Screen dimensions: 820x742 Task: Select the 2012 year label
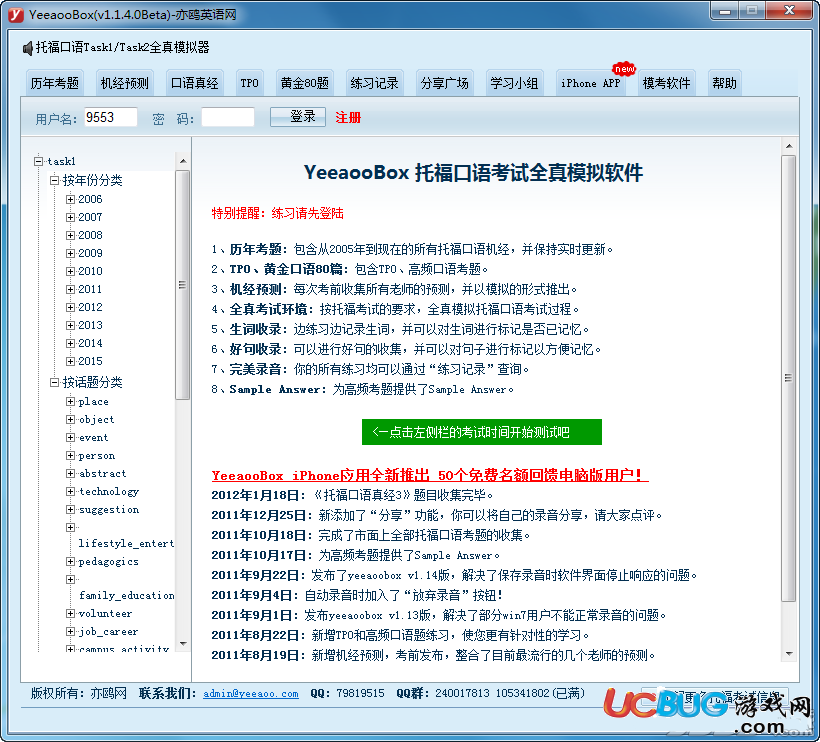click(90, 307)
